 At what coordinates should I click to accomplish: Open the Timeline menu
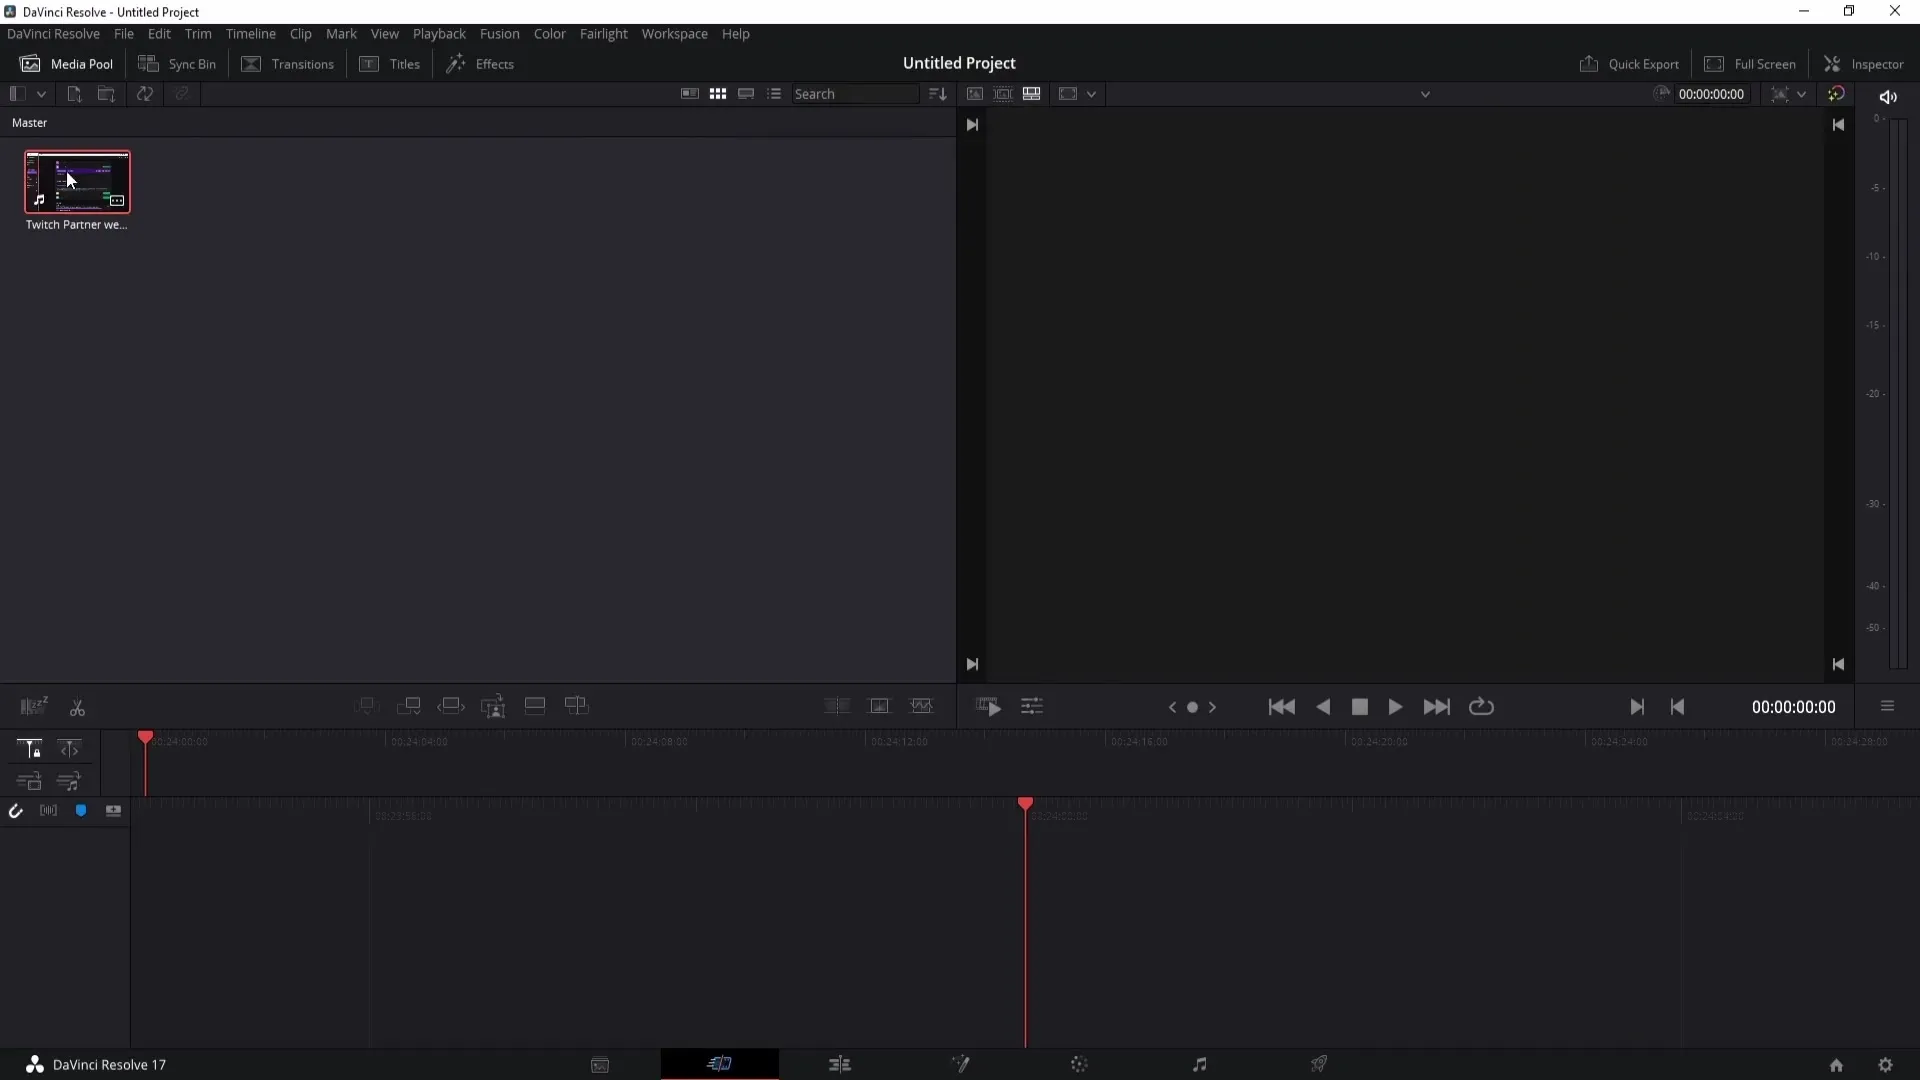tap(250, 34)
